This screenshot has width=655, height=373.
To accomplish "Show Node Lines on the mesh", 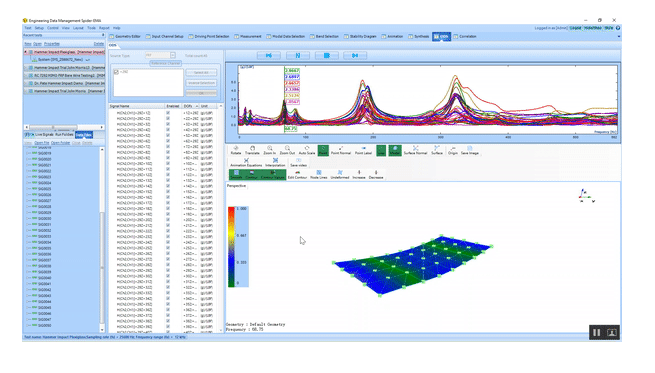I will (319, 175).
